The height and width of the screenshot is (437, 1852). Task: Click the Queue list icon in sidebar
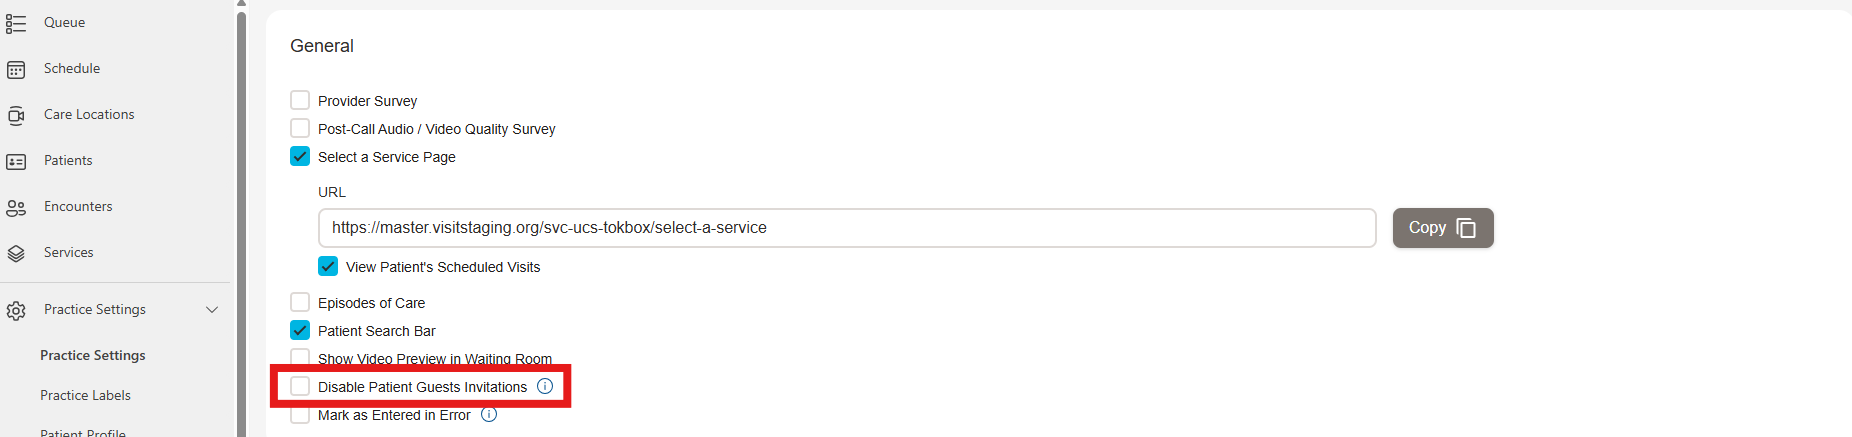tap(16, 23)
